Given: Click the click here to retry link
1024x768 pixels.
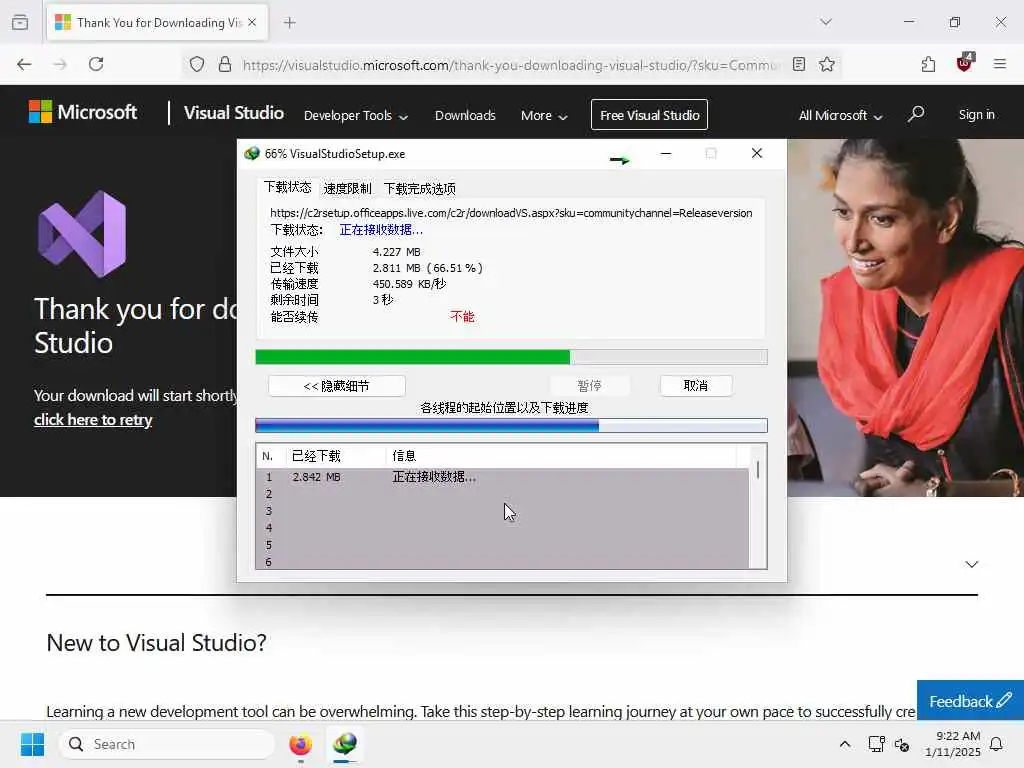Looking at the screenshot, I should point(93,419).
